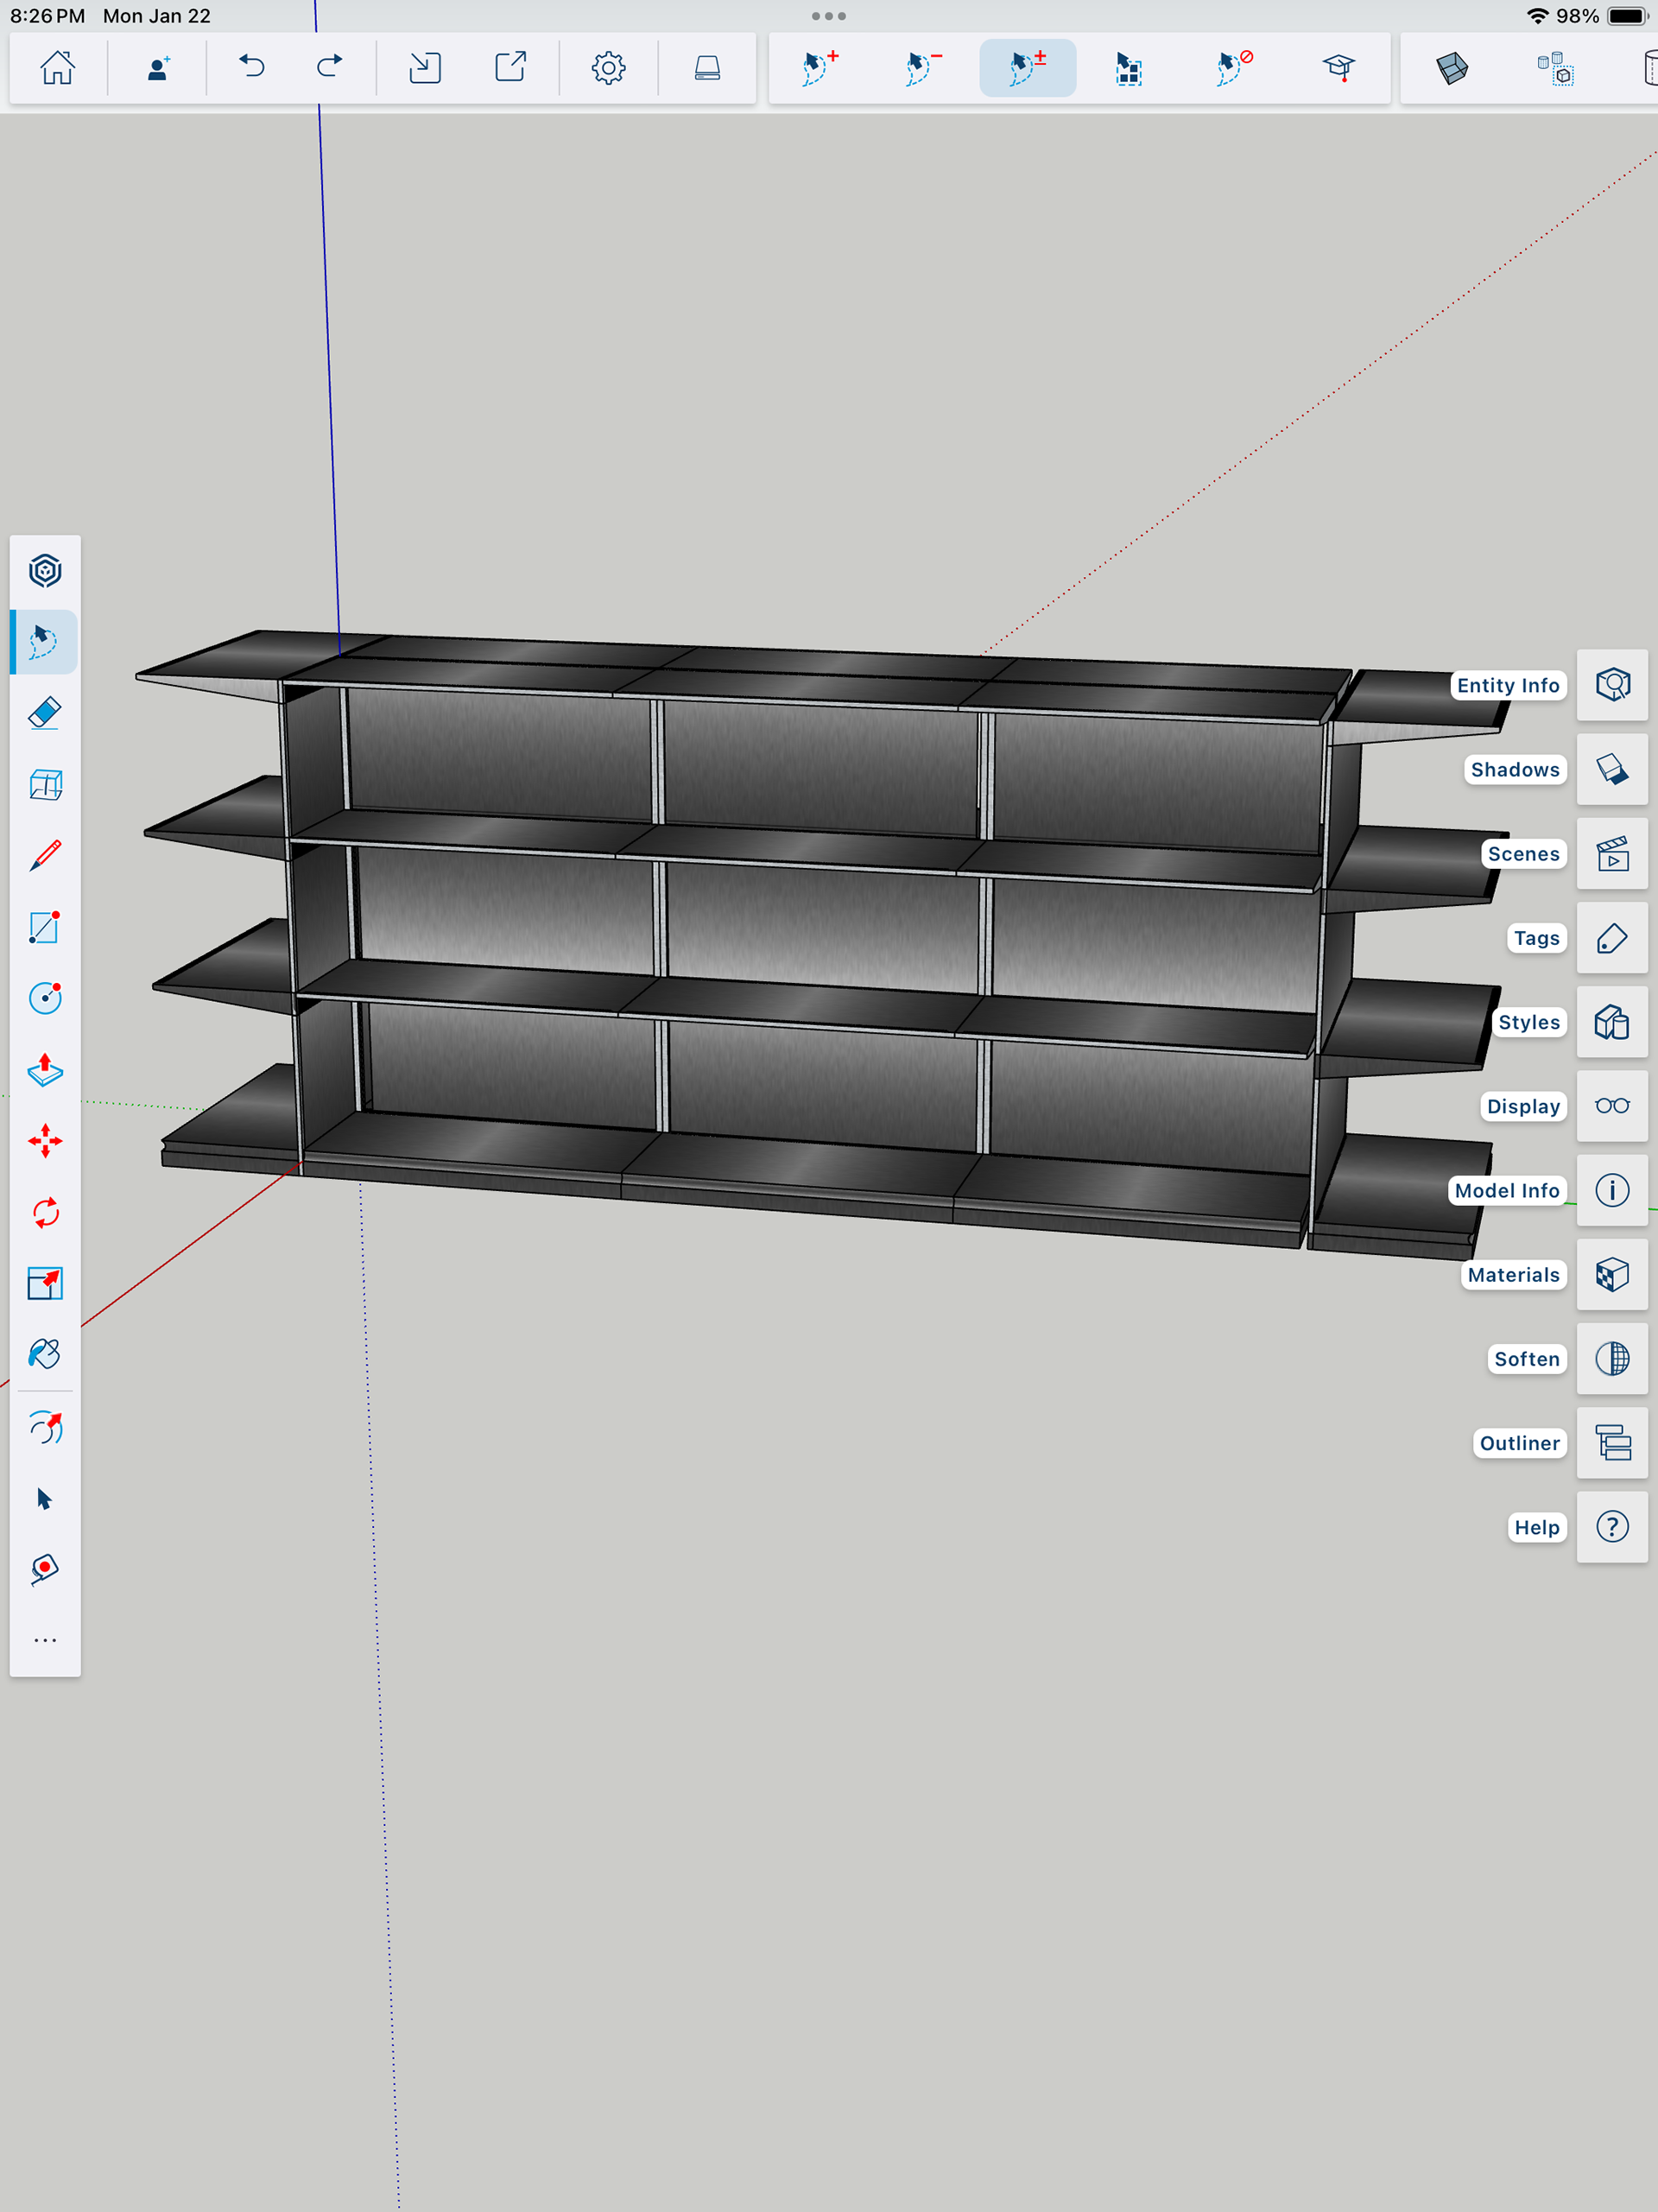Viewport: 1658px width, 2212px height.
Task: Select the Paint Bucket tool
Action: tap(45, 1354)
